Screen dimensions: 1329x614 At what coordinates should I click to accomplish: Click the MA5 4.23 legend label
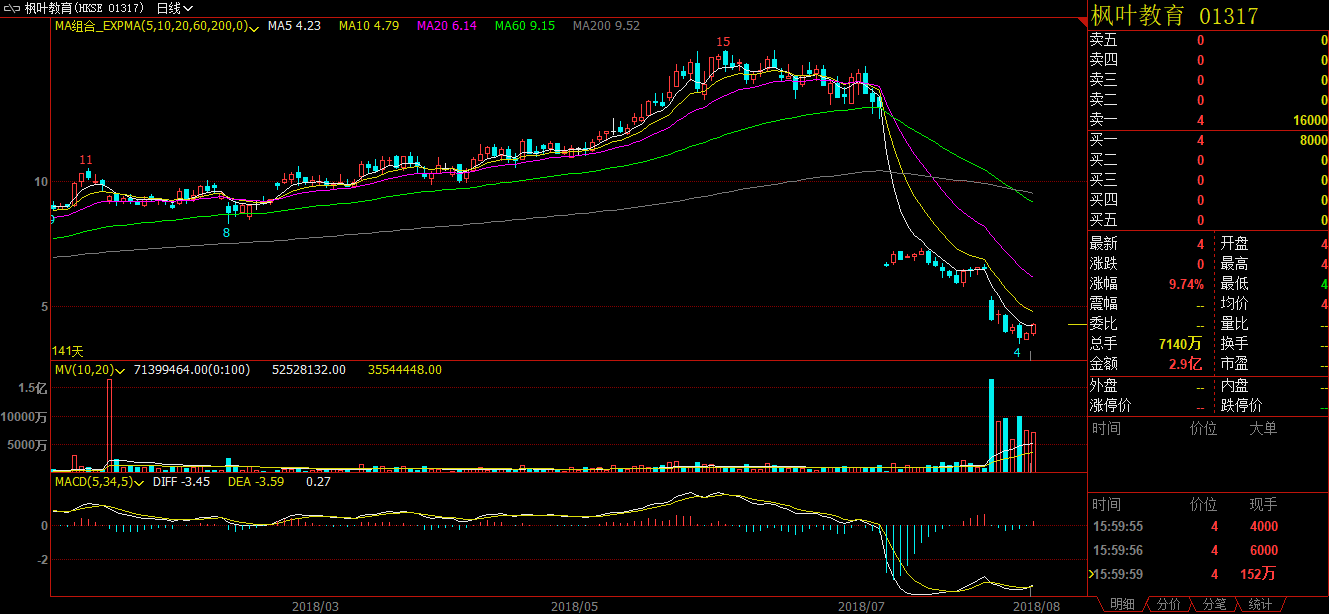tap(294, 26)
